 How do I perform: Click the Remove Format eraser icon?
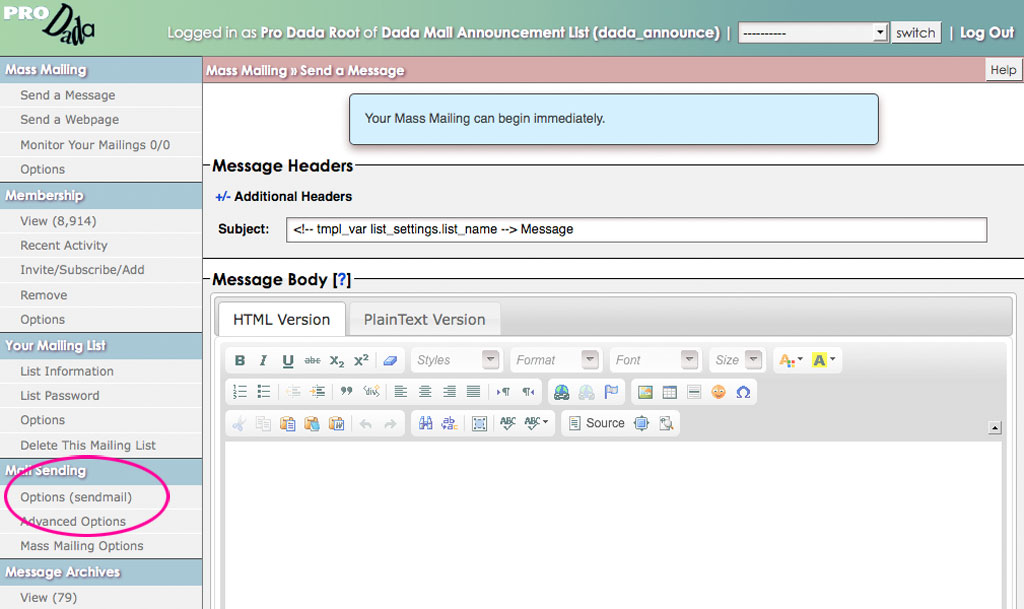(390, 360)
